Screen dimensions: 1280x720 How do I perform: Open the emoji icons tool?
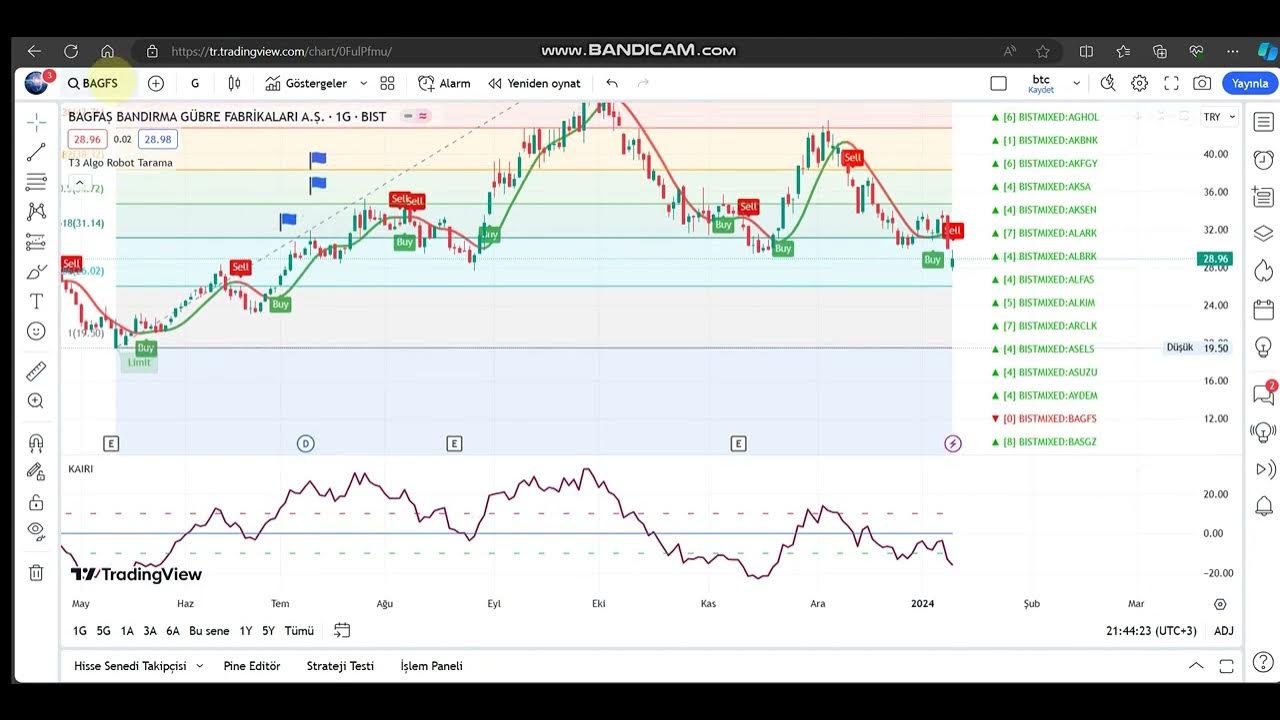pos(36,331)
